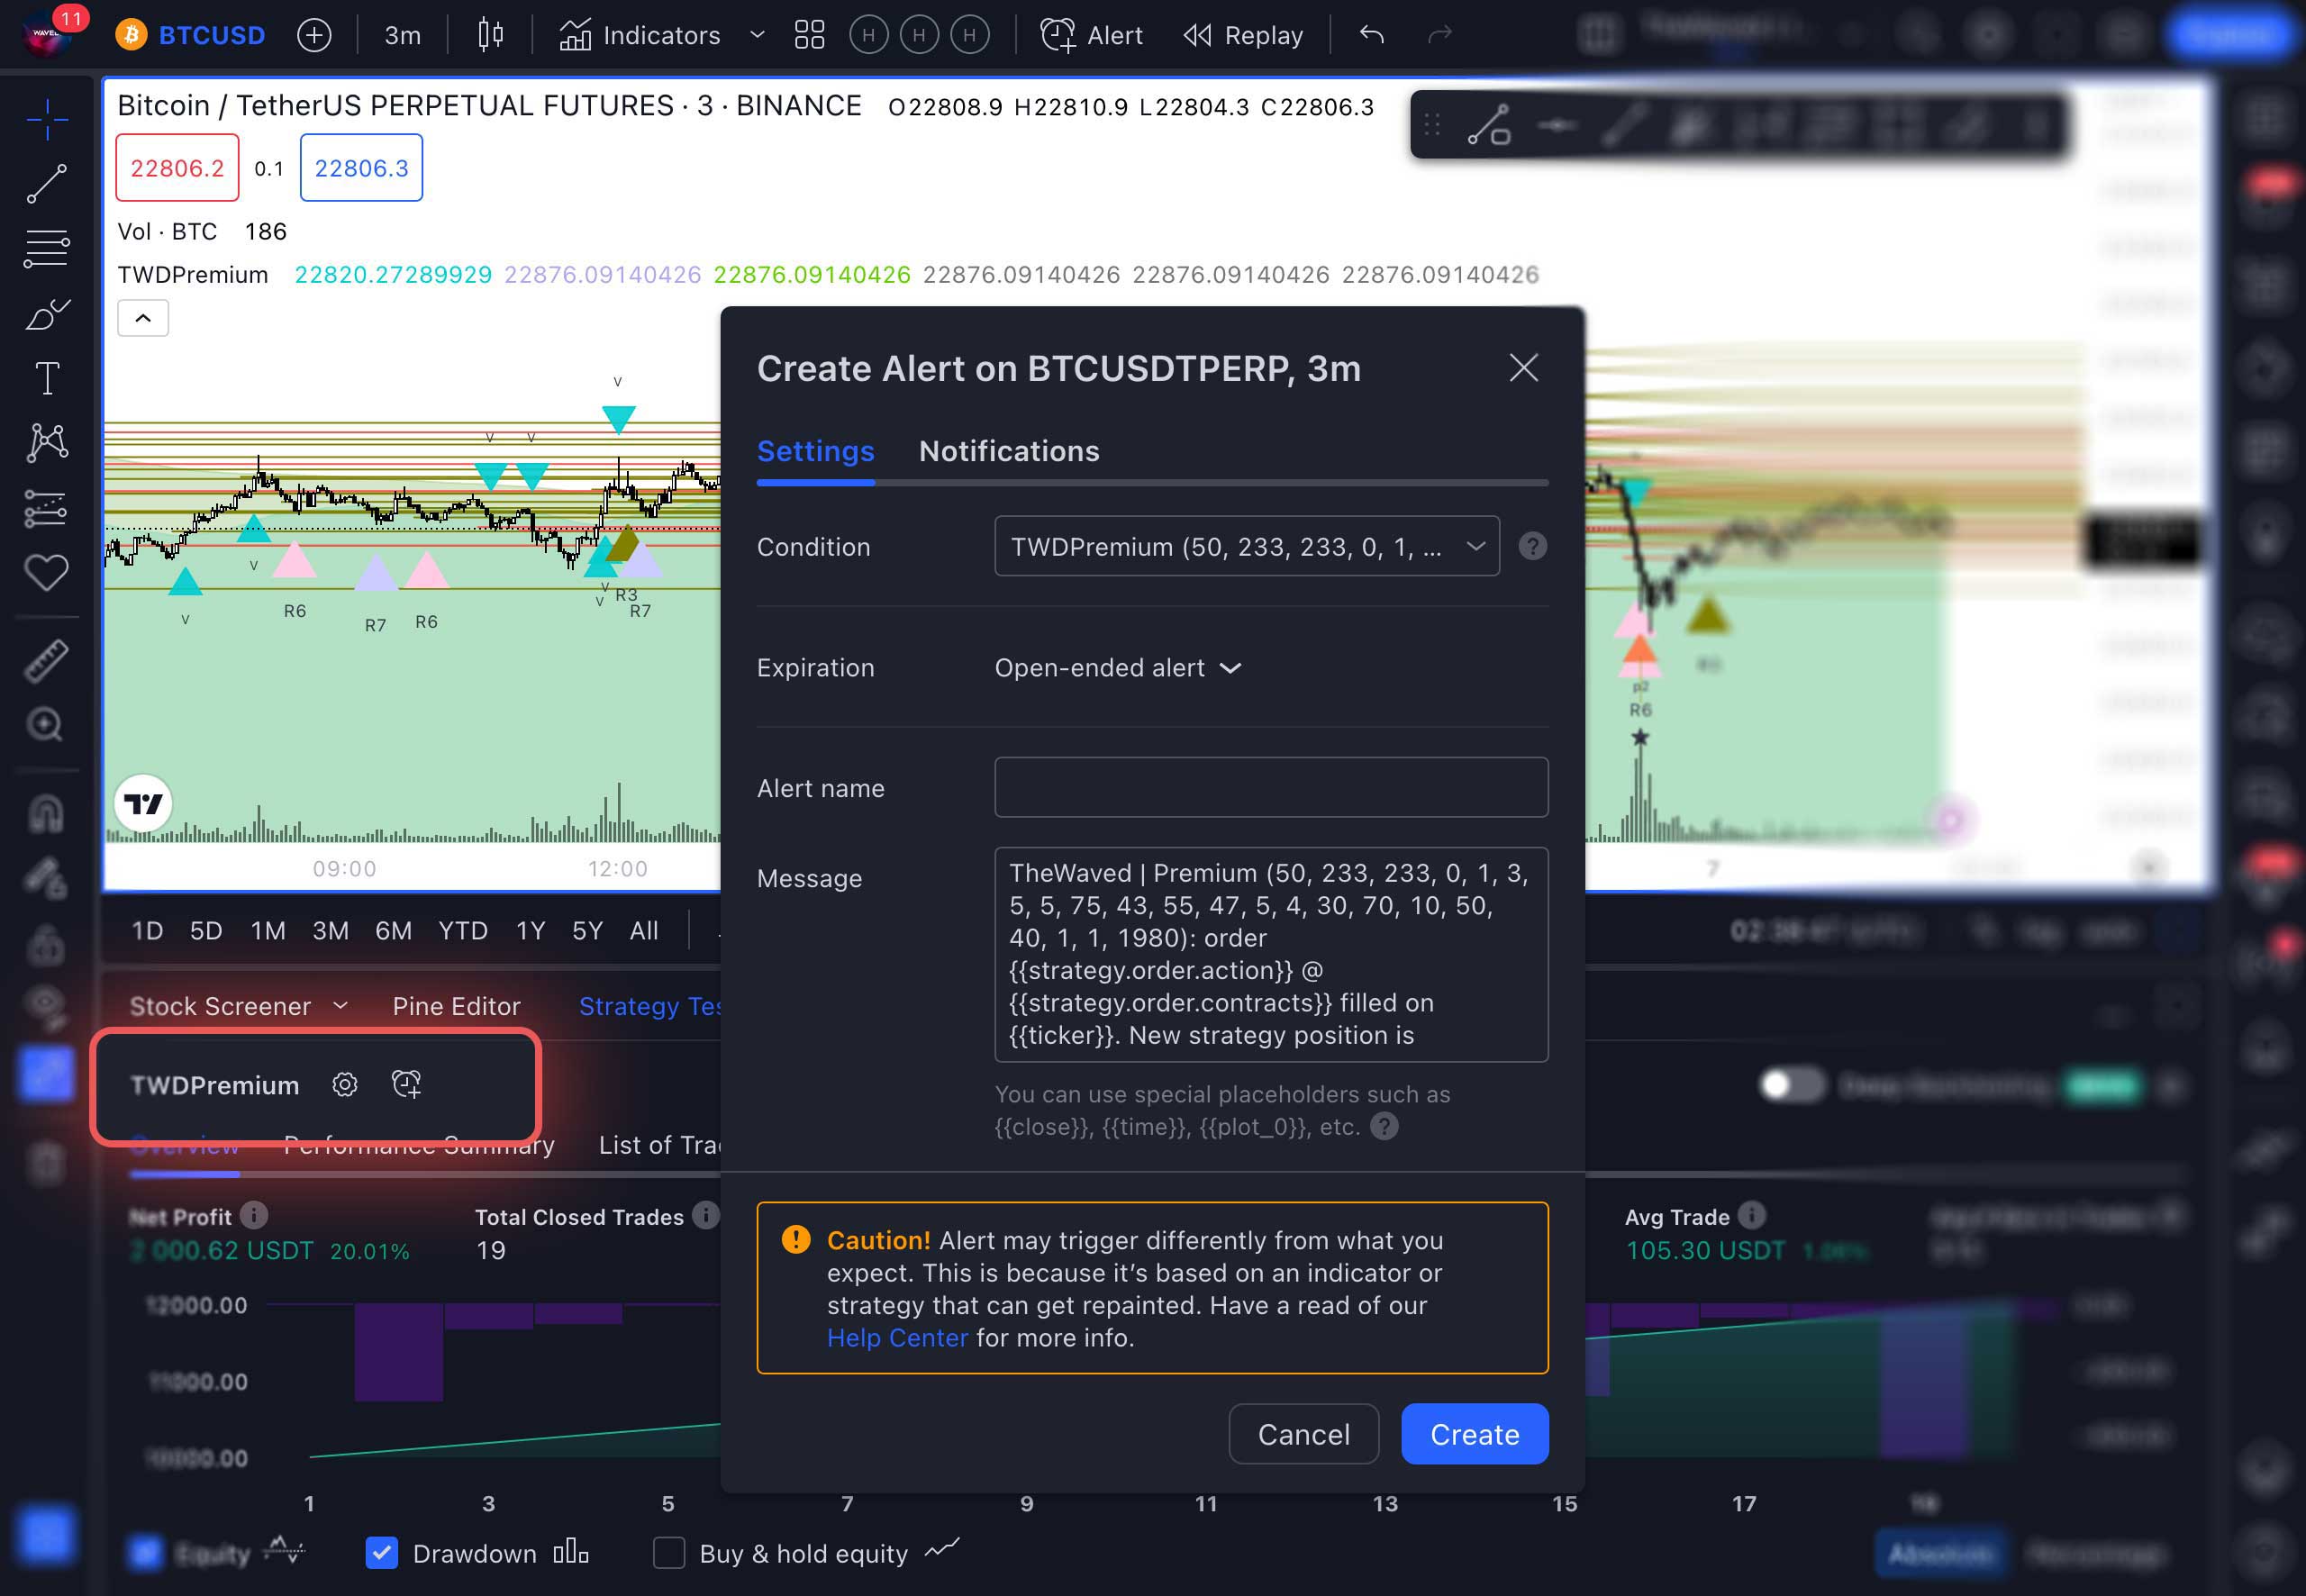Click the help icon beside Condition
This screenshot has width=2306, height=1596.
click(x=1532, y=546)
